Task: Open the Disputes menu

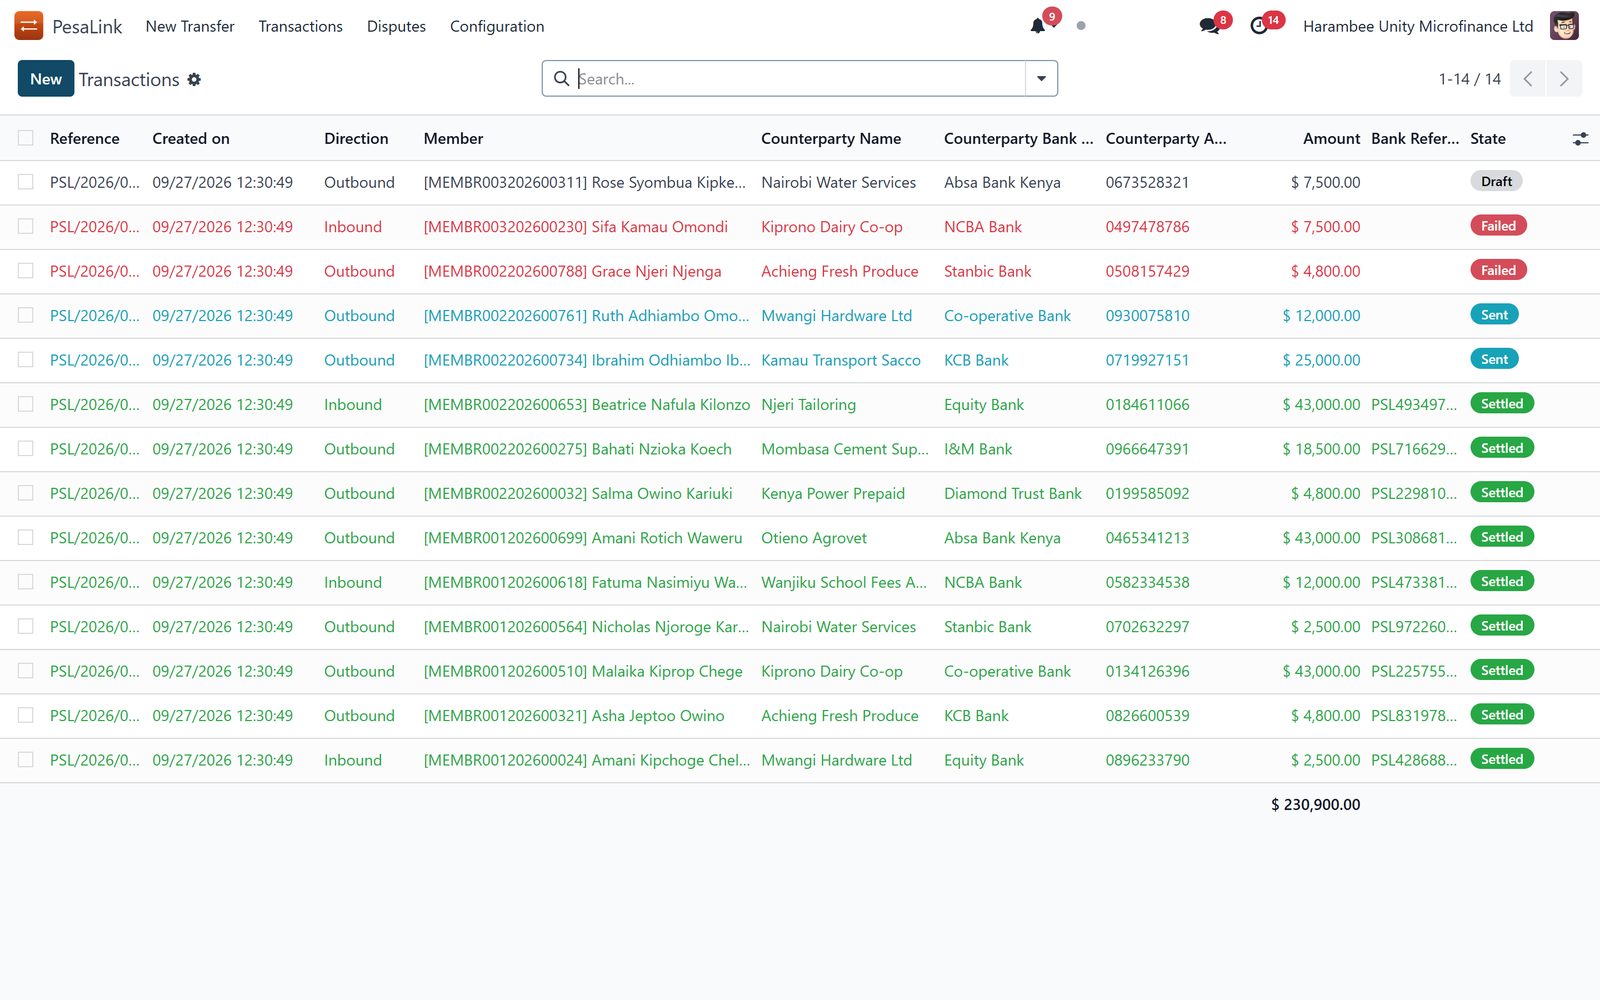Action: (396, 26)
